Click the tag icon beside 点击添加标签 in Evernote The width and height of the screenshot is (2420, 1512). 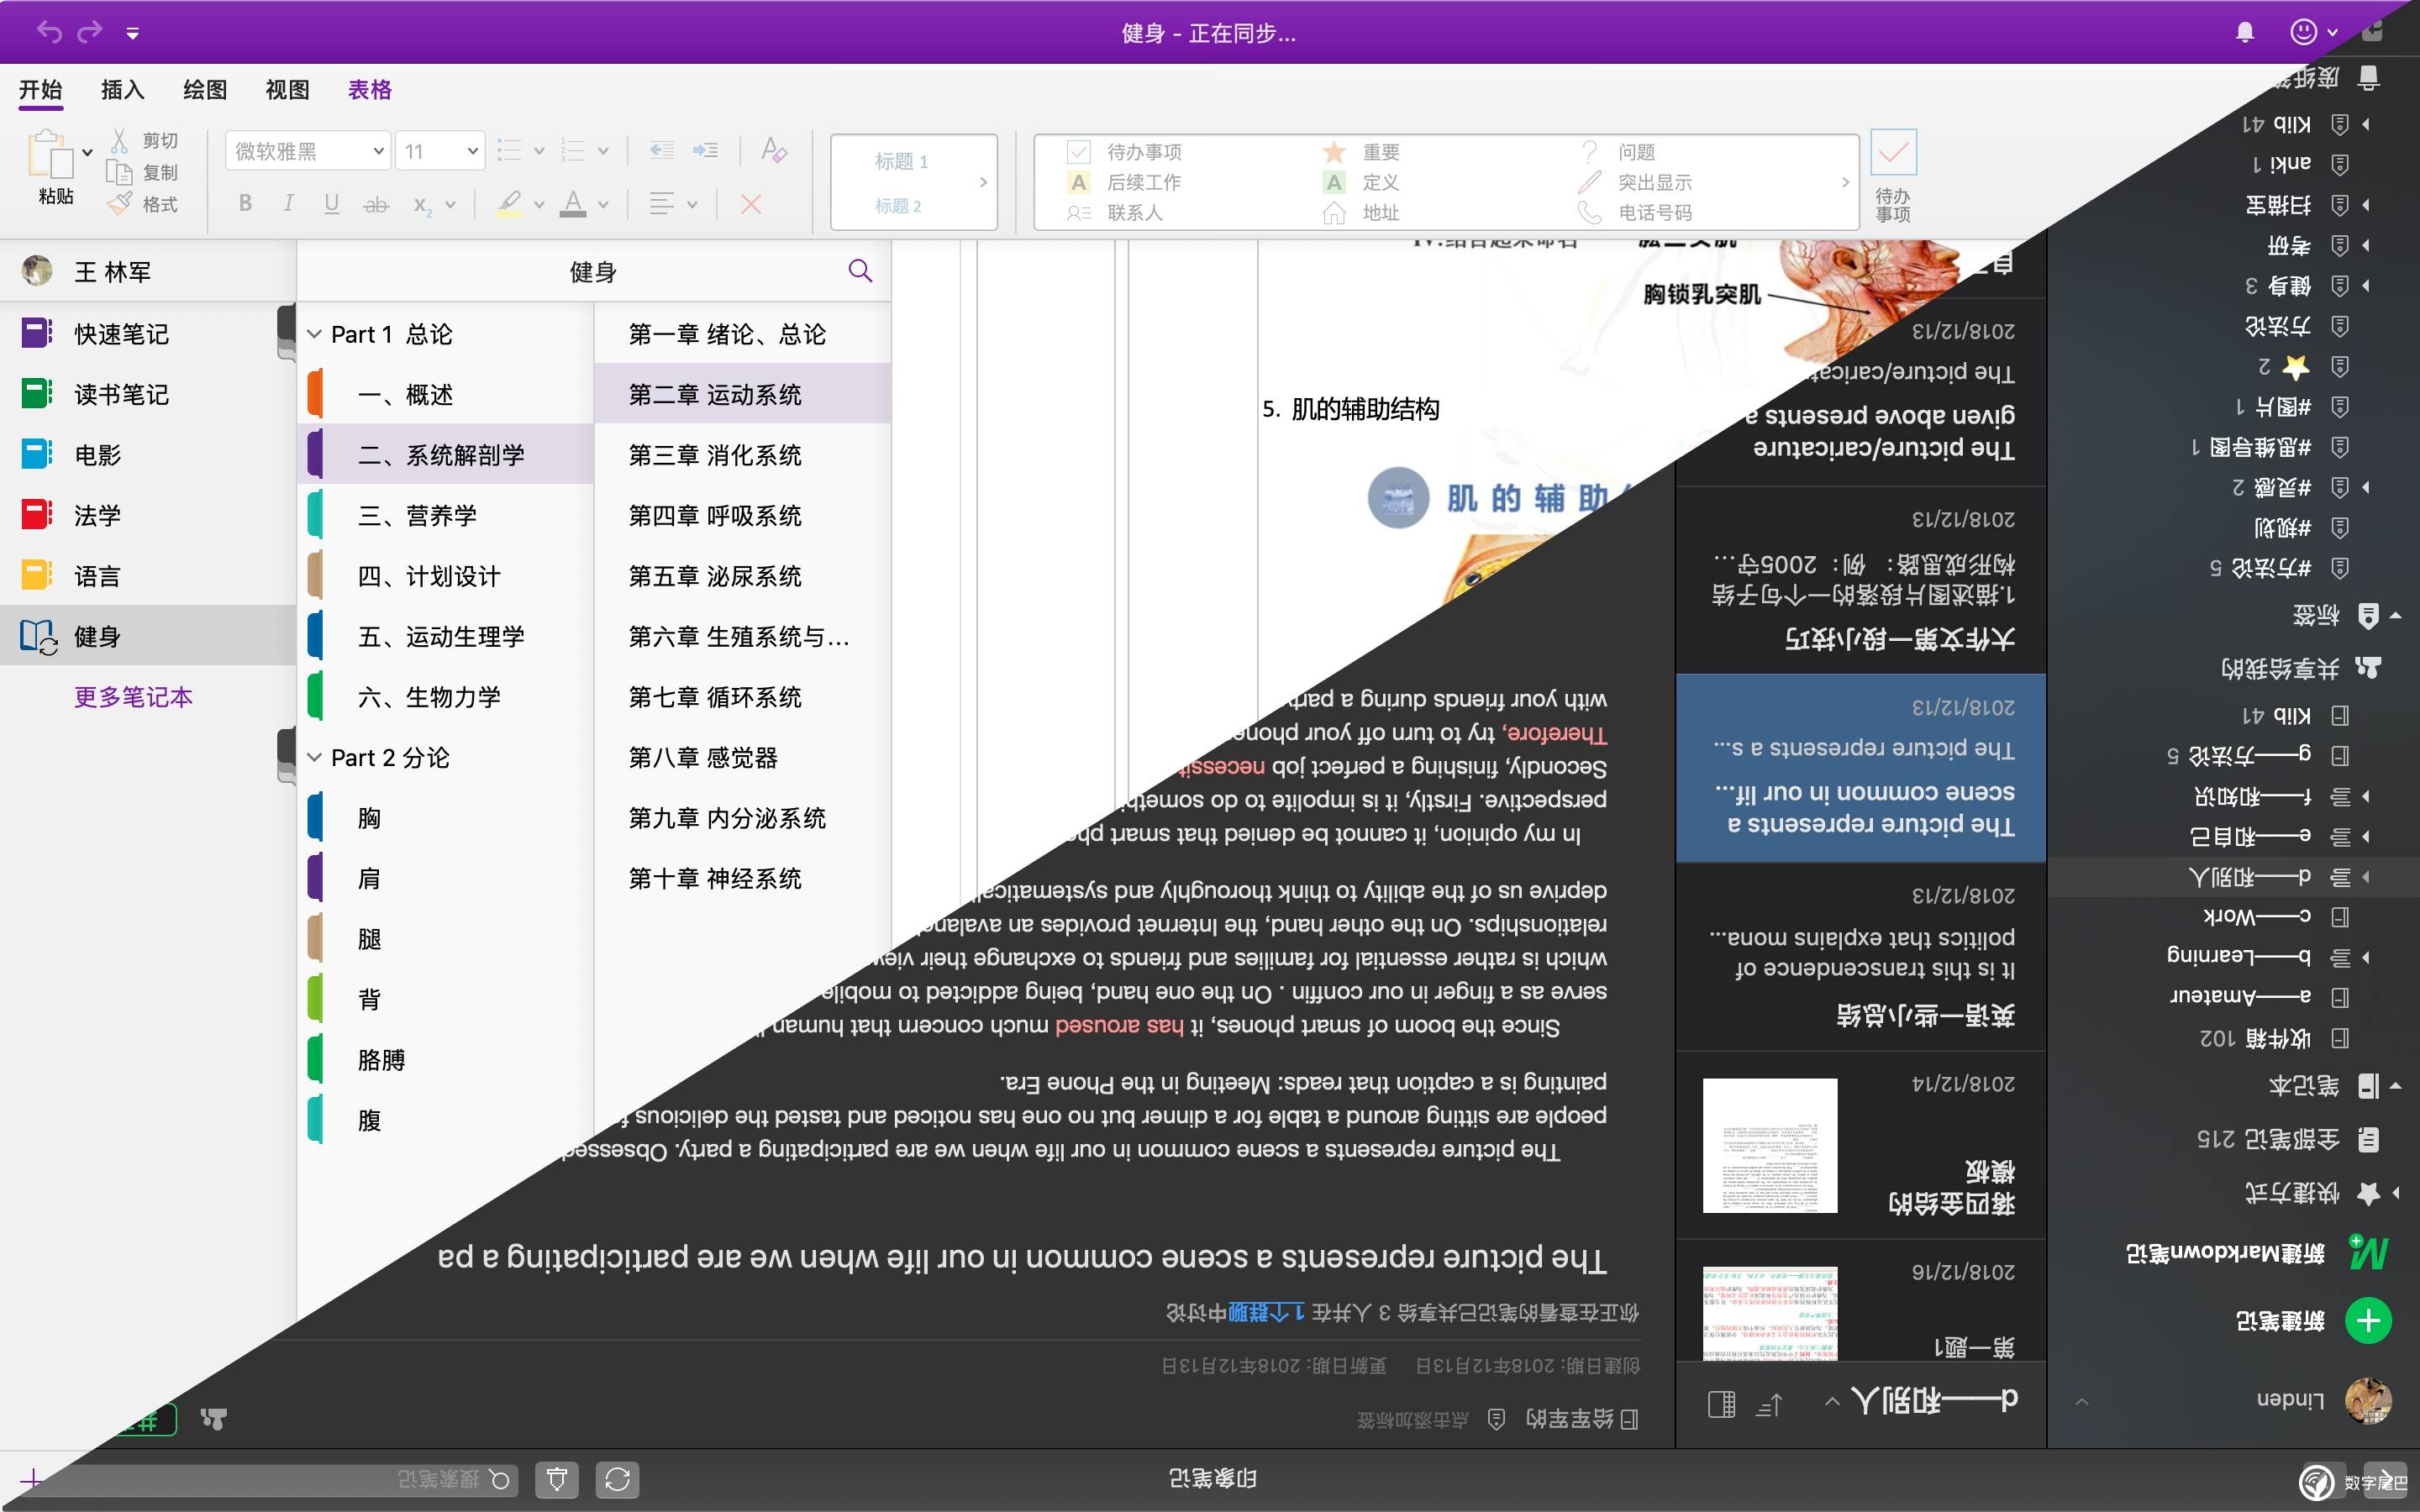pyautogui.click(x=1496, y=1420)
